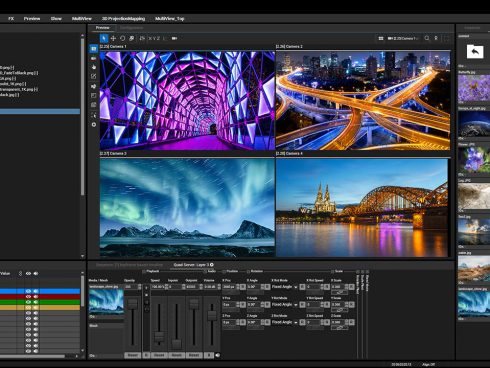490x368 pixels.
Task: Select the Camera 1 purple tunnel view
Action: pos(187,100)
